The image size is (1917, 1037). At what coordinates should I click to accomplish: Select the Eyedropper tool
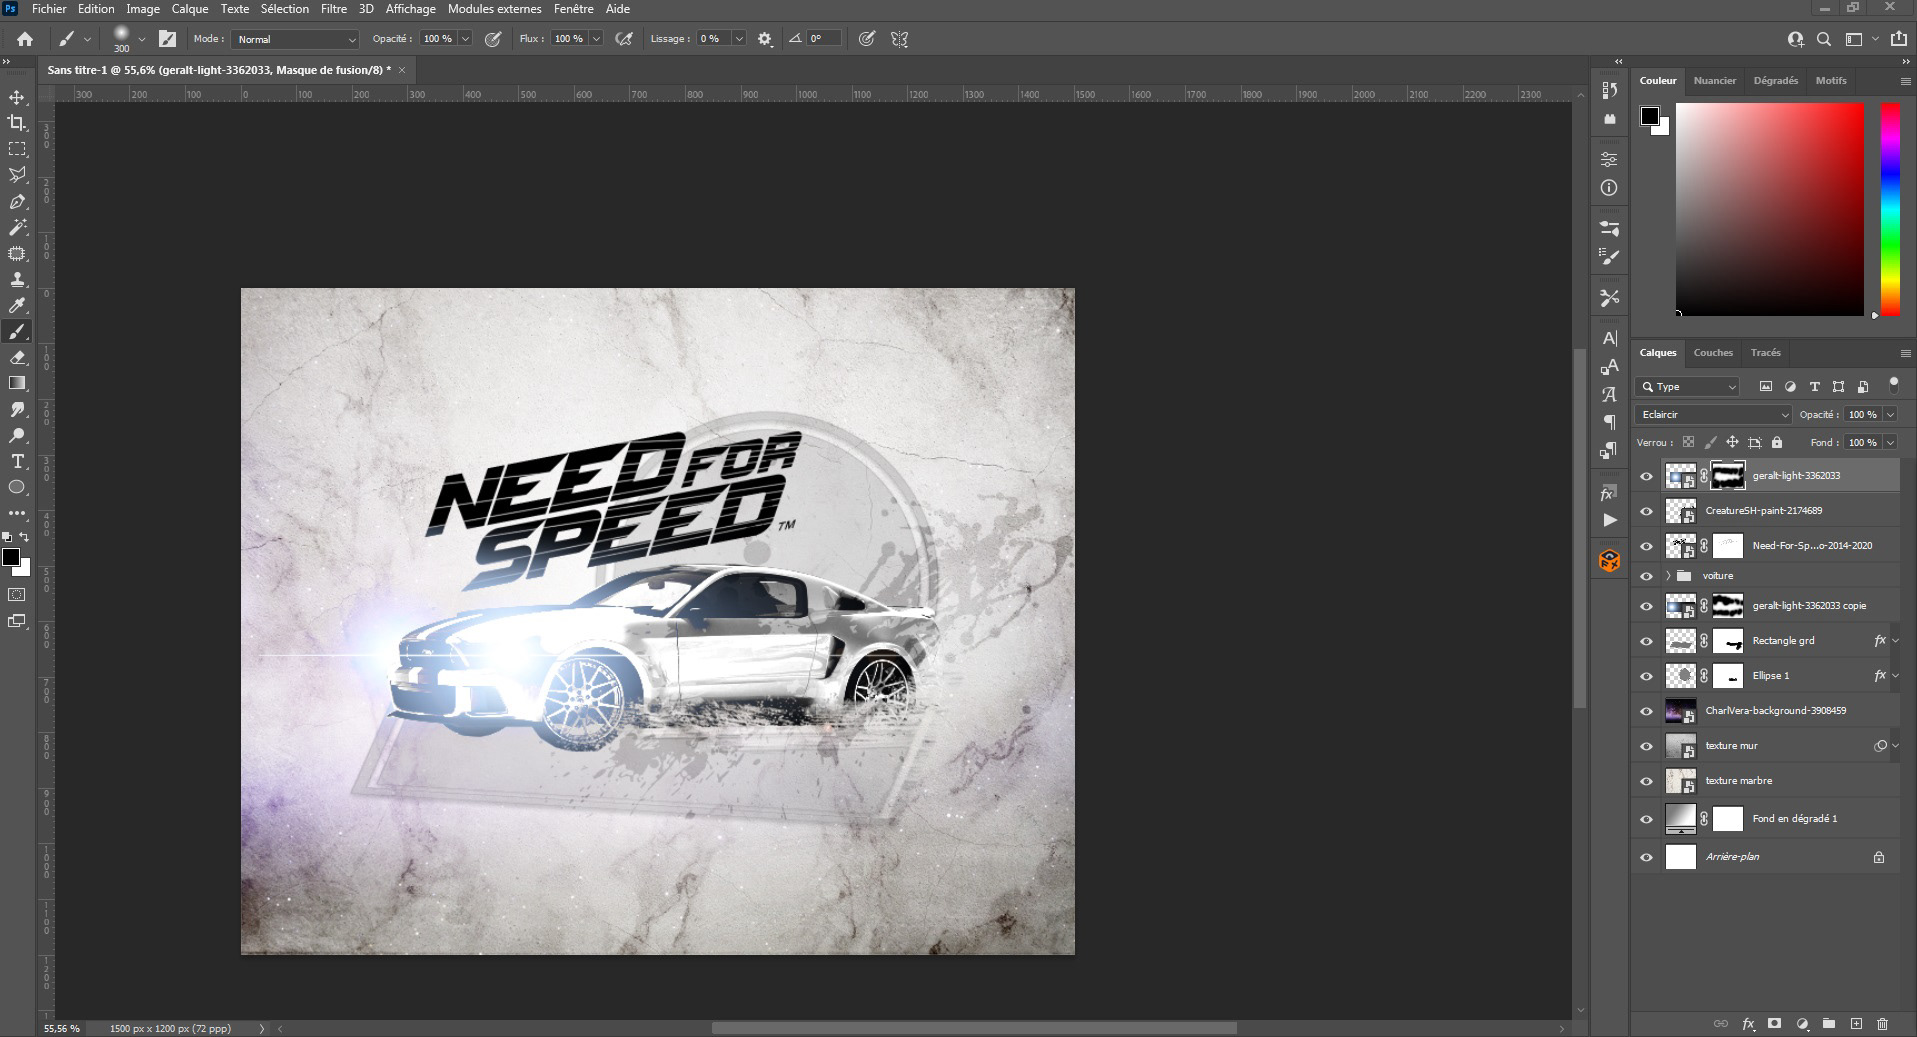[x=17, y=305]
